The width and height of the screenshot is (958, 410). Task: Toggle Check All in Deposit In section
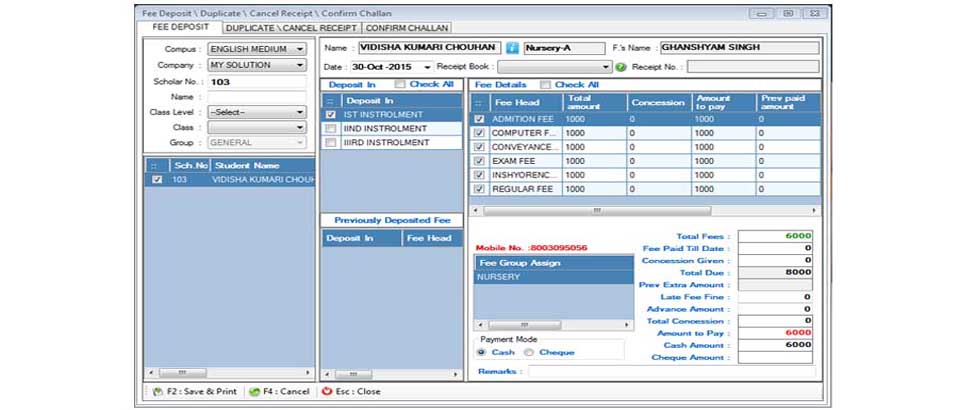coord(400,84)
